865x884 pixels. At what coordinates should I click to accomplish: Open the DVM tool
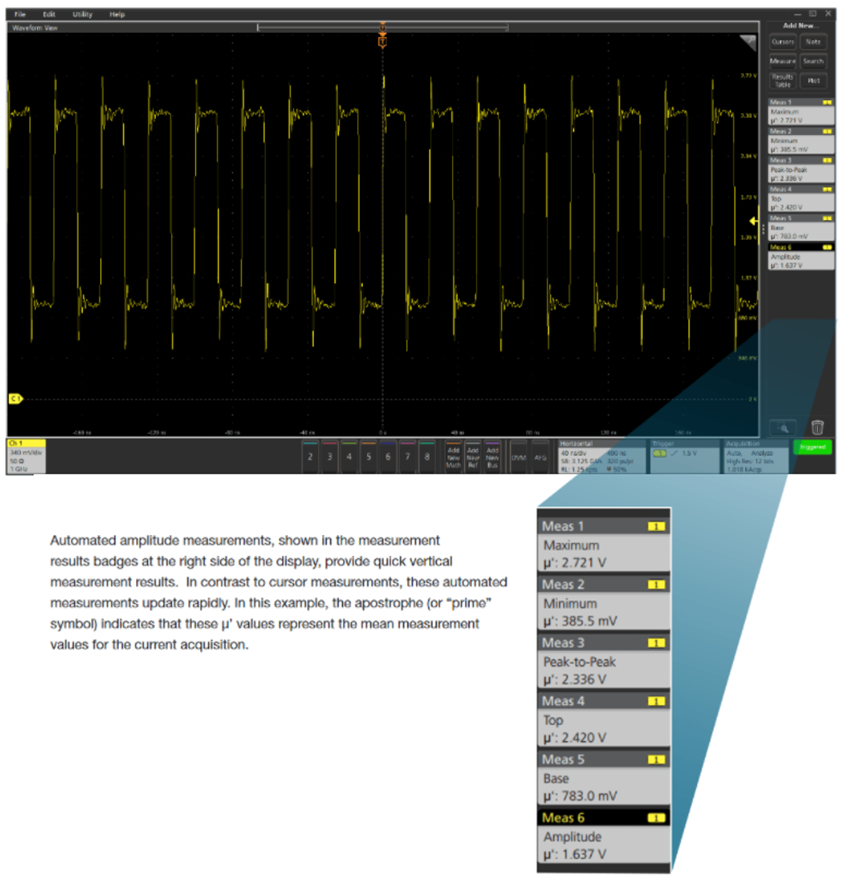pyautogui.click(x=518, y=456)
